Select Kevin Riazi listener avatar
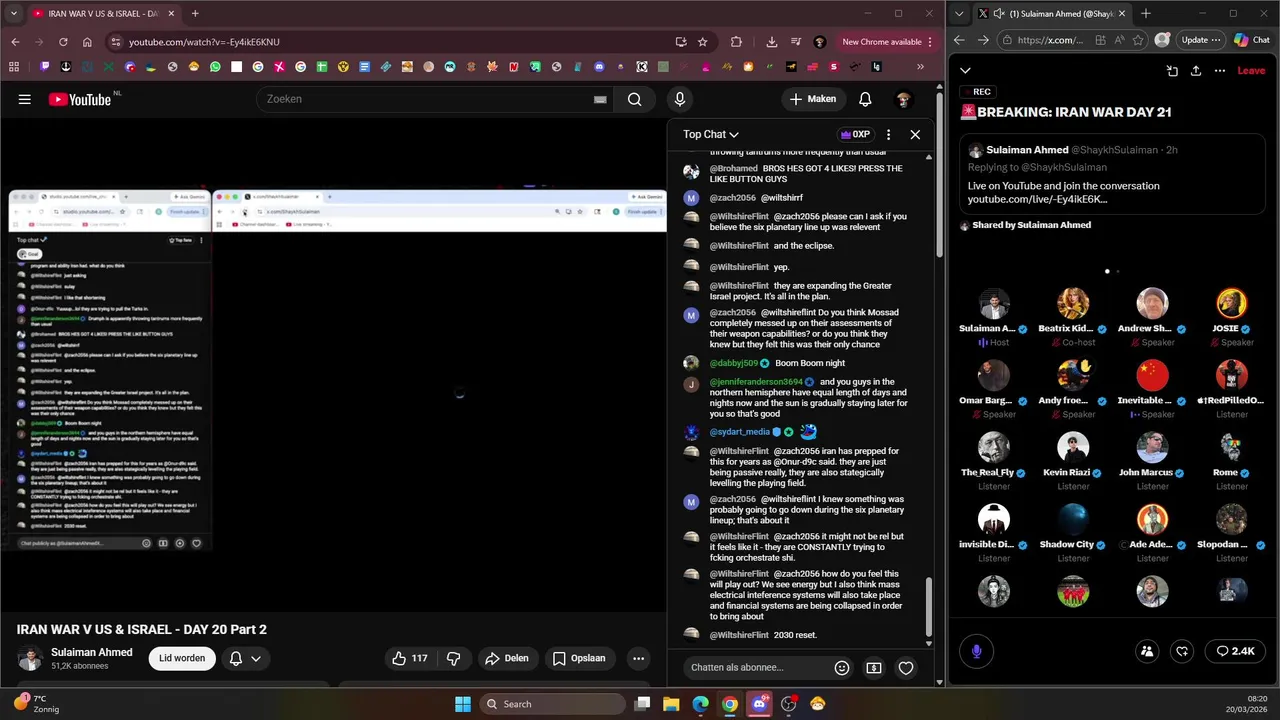 point(1073,448)
